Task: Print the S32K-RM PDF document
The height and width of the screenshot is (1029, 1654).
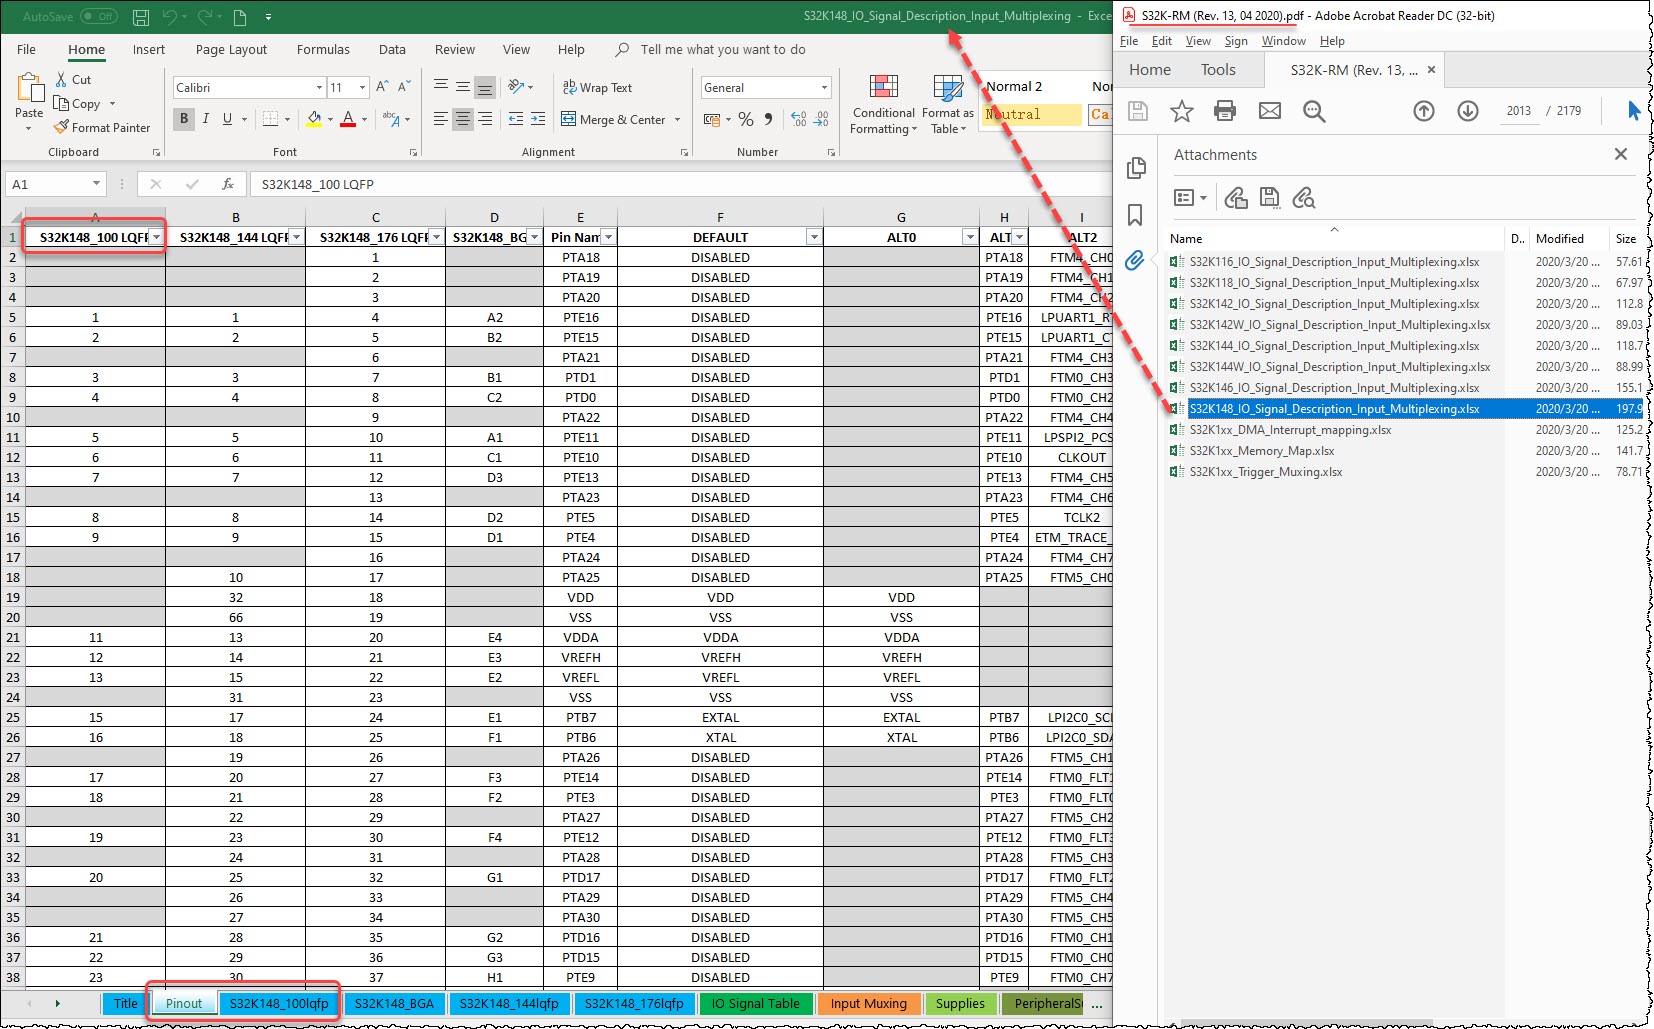Action: click(x=1225, y=111)
